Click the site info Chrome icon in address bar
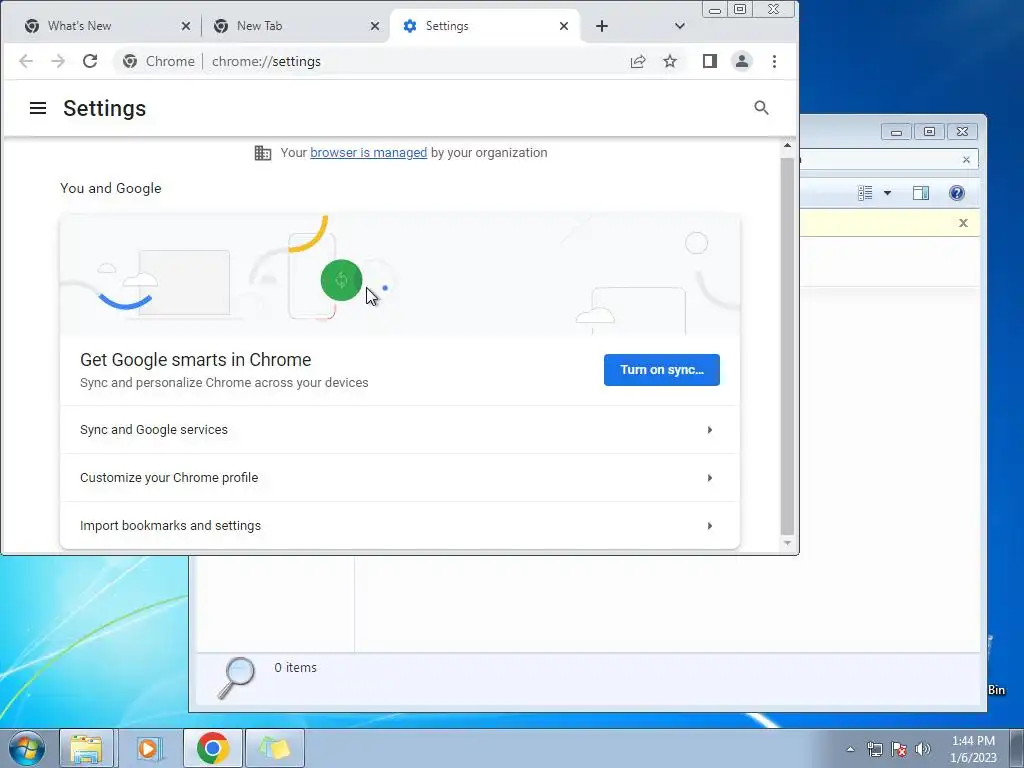1024x768 pixels. click(130, 61)
